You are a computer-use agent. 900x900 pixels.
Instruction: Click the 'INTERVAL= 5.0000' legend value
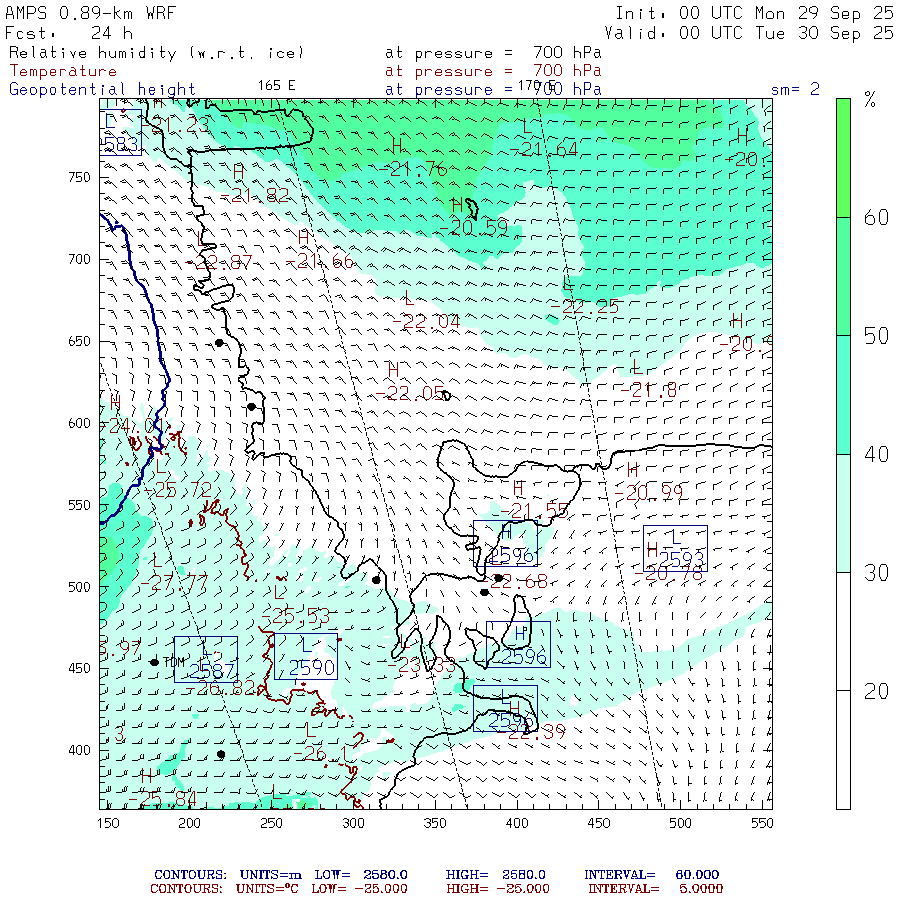(x=656, y=889)
